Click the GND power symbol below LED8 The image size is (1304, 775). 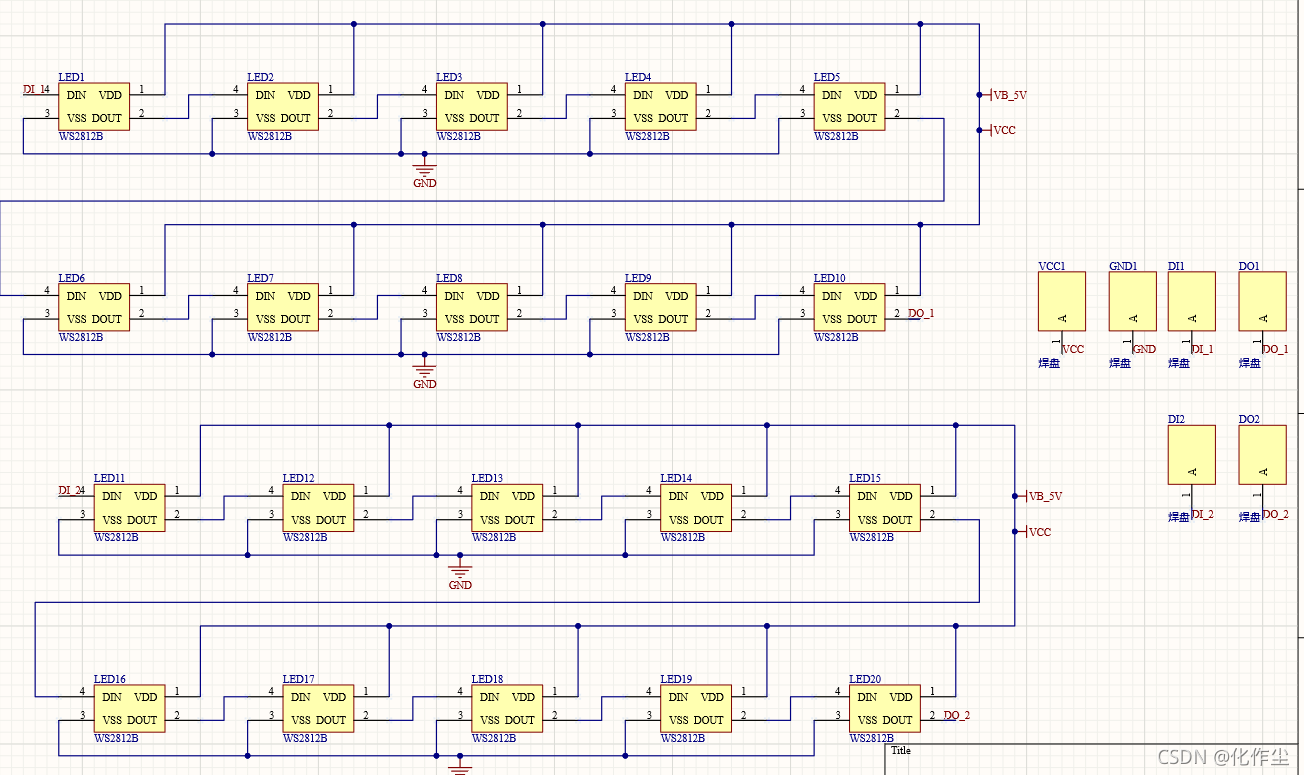click(x=425, y=372)
